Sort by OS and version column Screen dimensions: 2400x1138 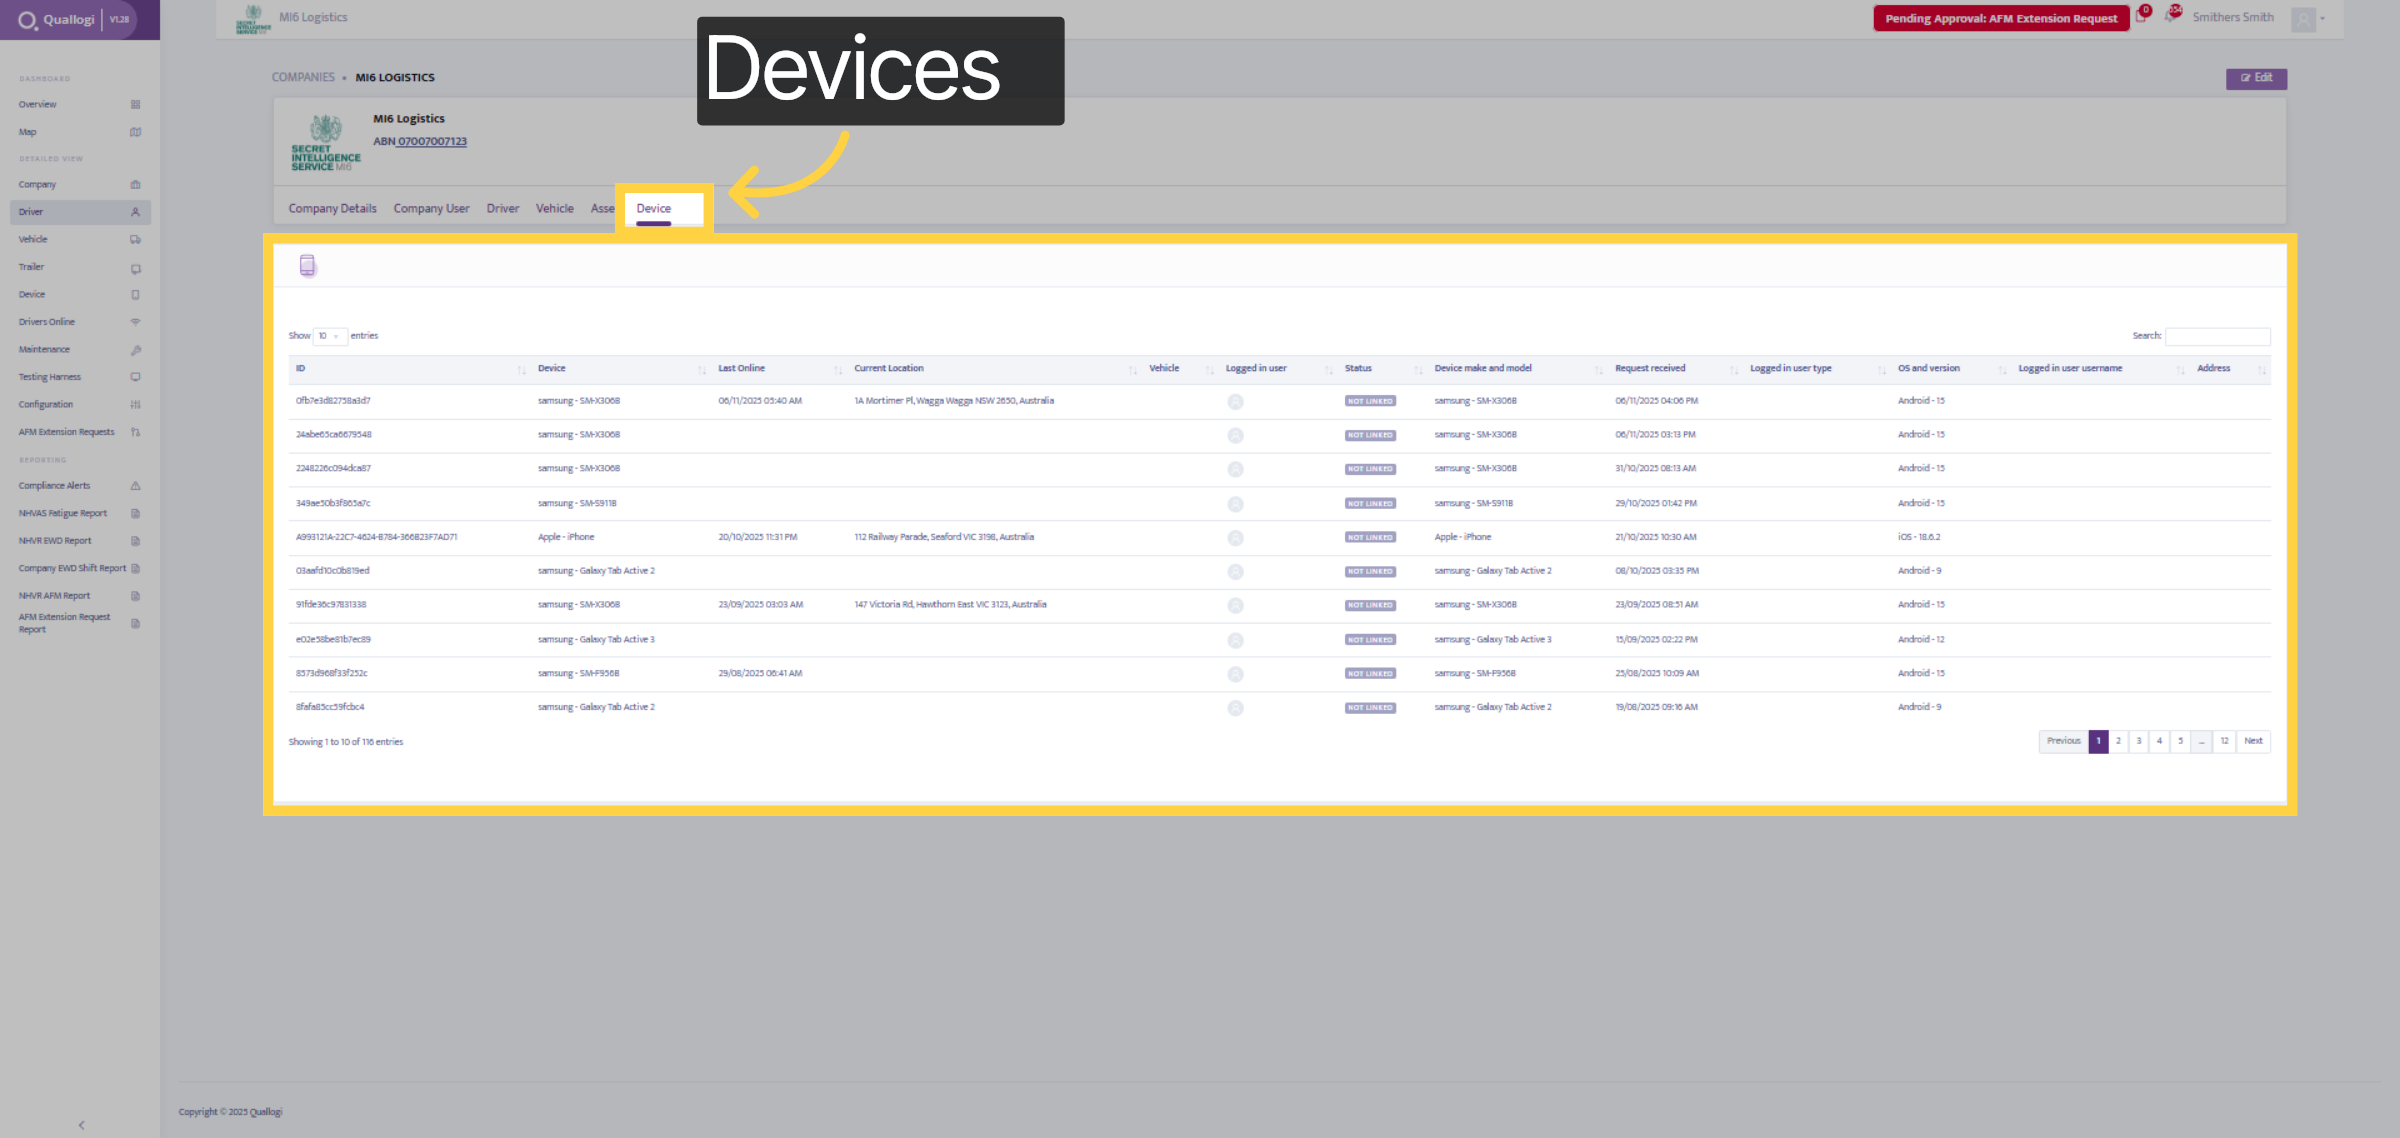click(1952, 369)
